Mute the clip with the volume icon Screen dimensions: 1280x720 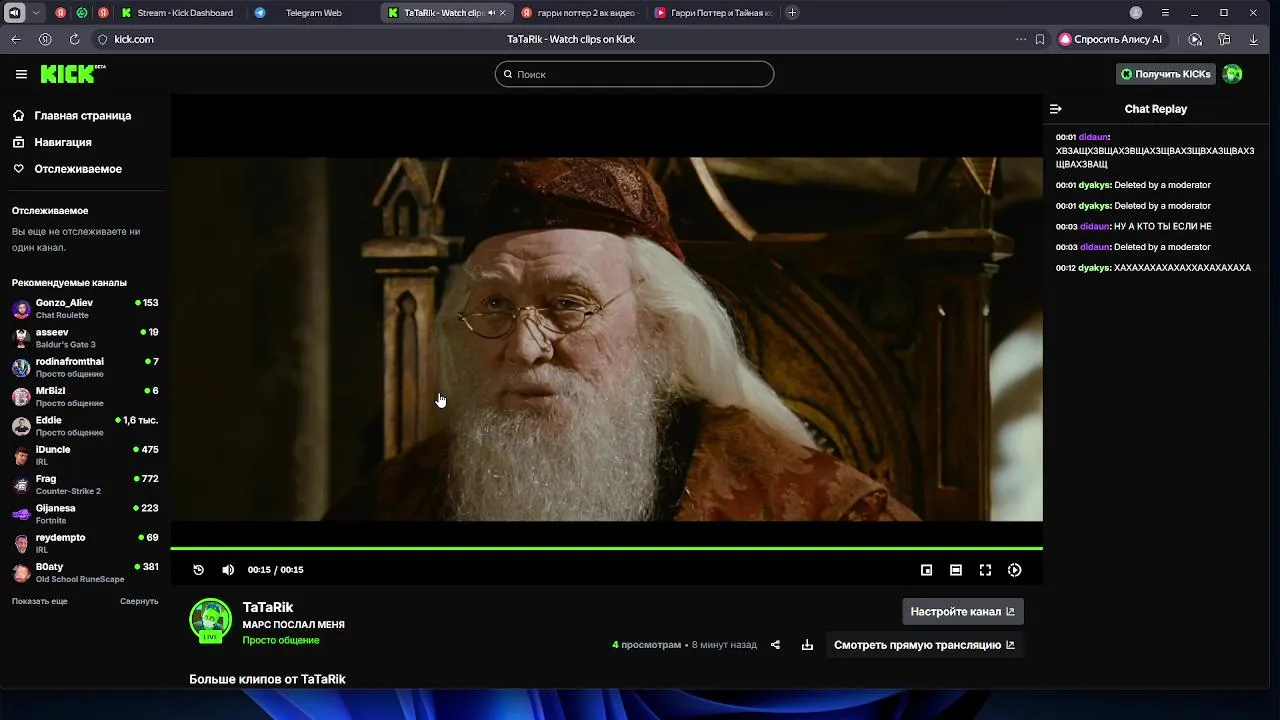click(228, 570)
